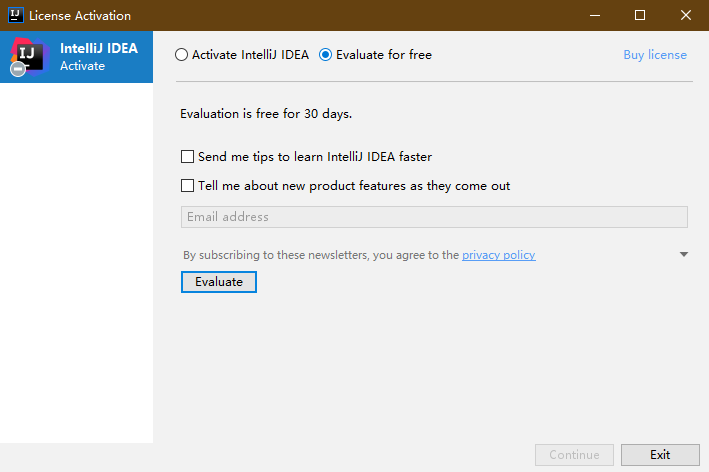Click the Continue button
The width and height of the screenshot is (709, 472).
pyautogui.click(x=574, y=455)
